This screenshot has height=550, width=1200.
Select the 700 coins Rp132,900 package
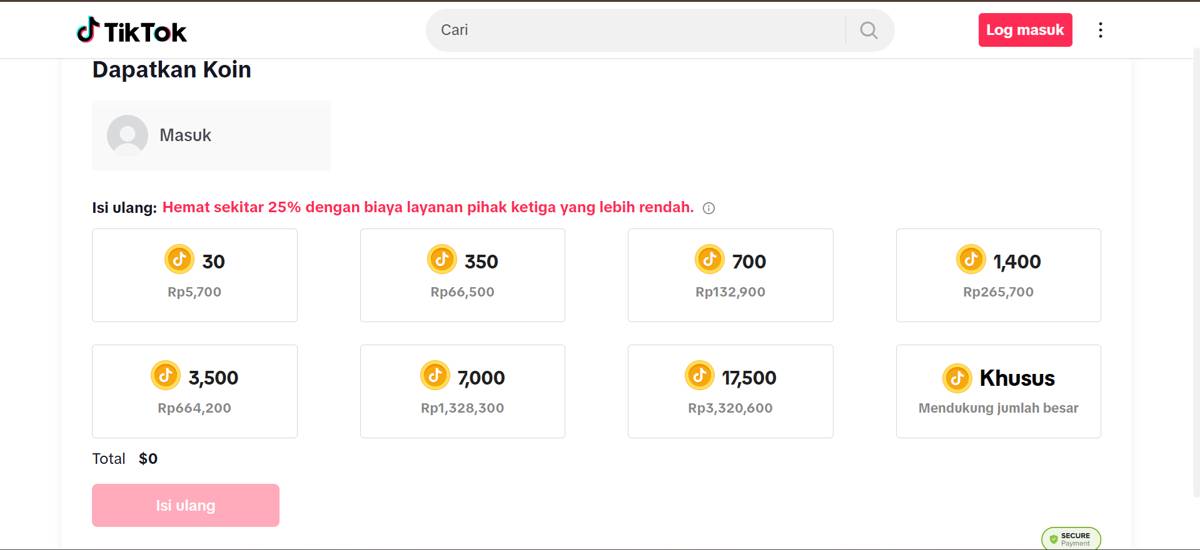730,275
